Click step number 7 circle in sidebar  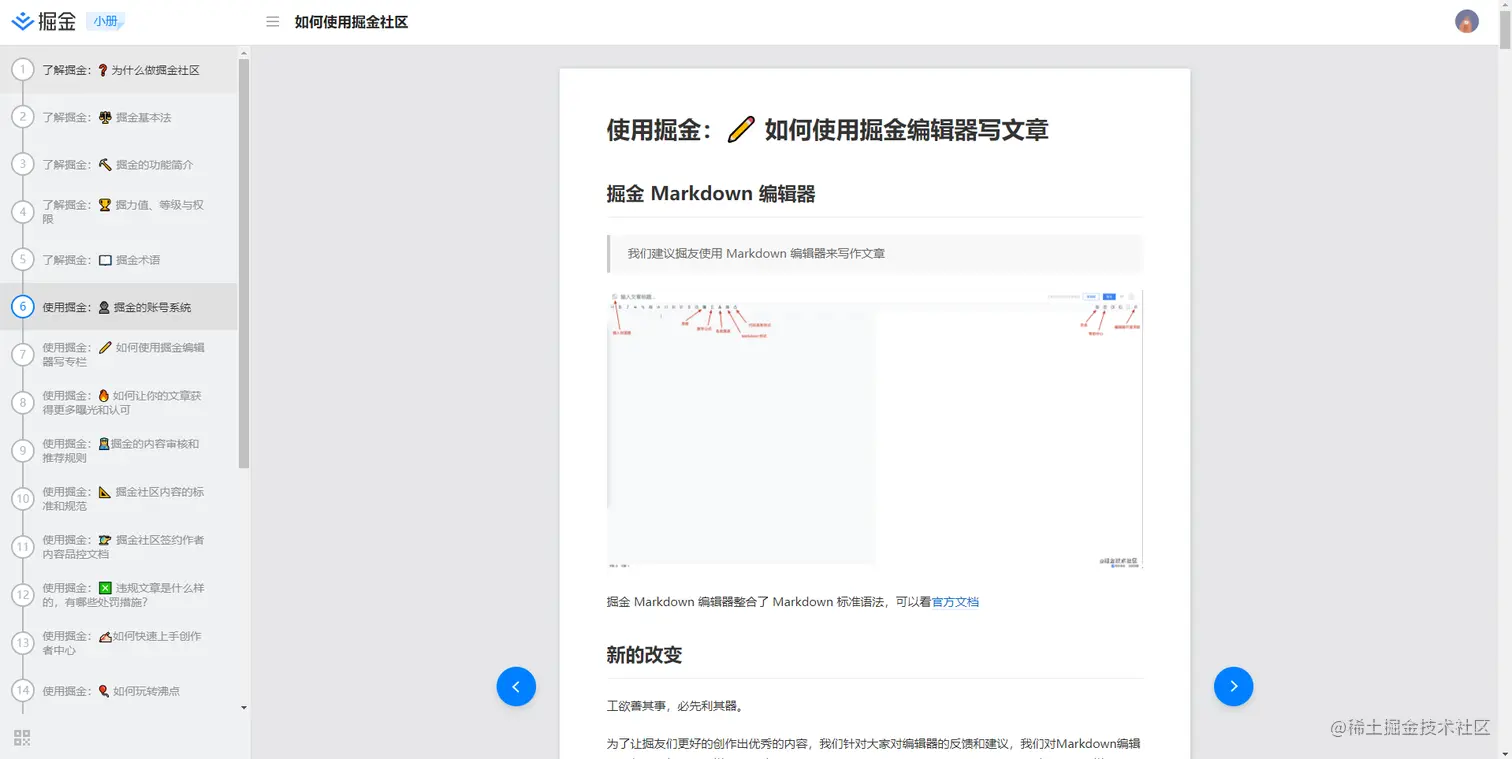click(x=22, y=355)
